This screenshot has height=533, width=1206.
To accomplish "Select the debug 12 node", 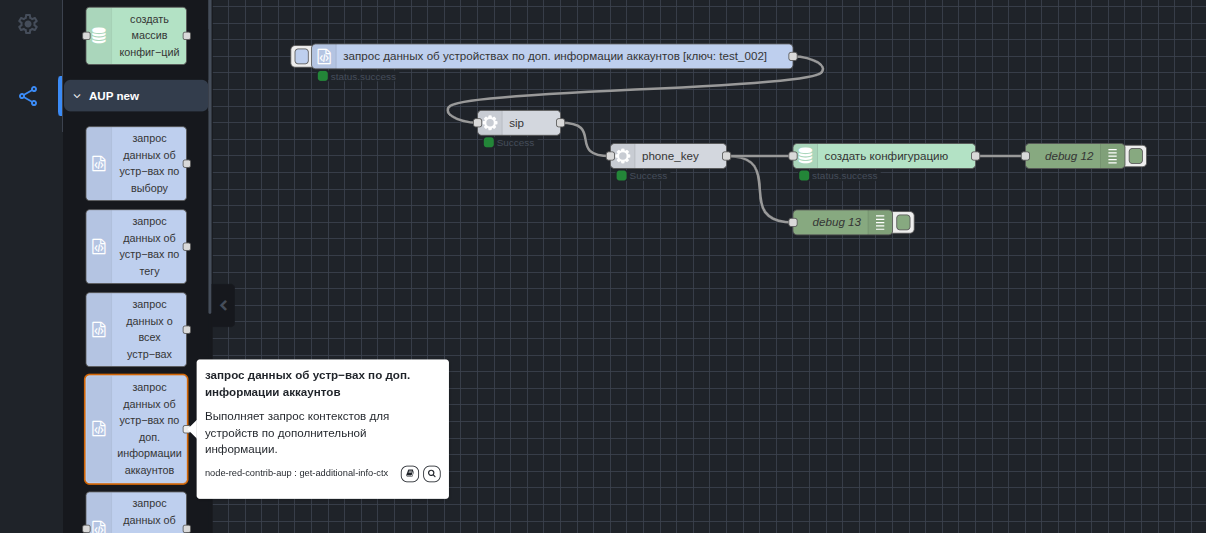I will pyautogui.click(x=1075, y=156).
